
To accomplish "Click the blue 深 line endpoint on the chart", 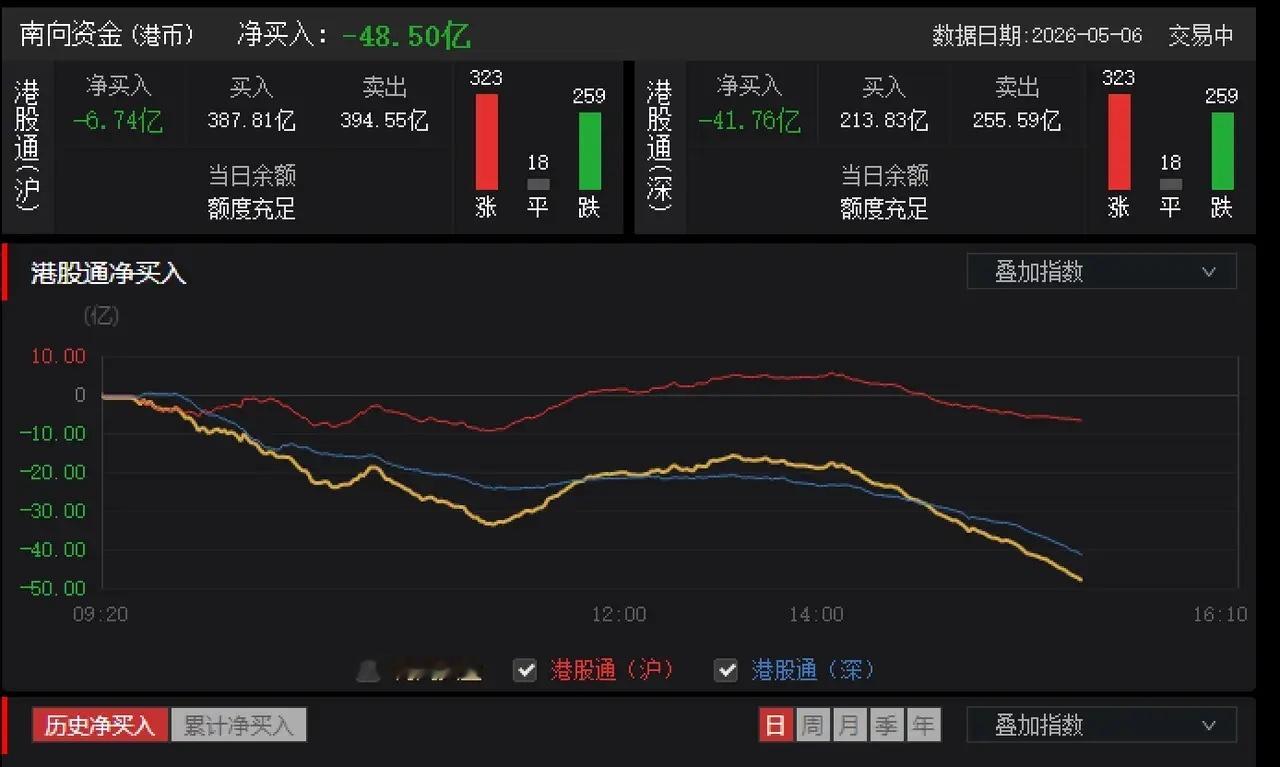I will pyautogui.click(x=1080, y=553).
